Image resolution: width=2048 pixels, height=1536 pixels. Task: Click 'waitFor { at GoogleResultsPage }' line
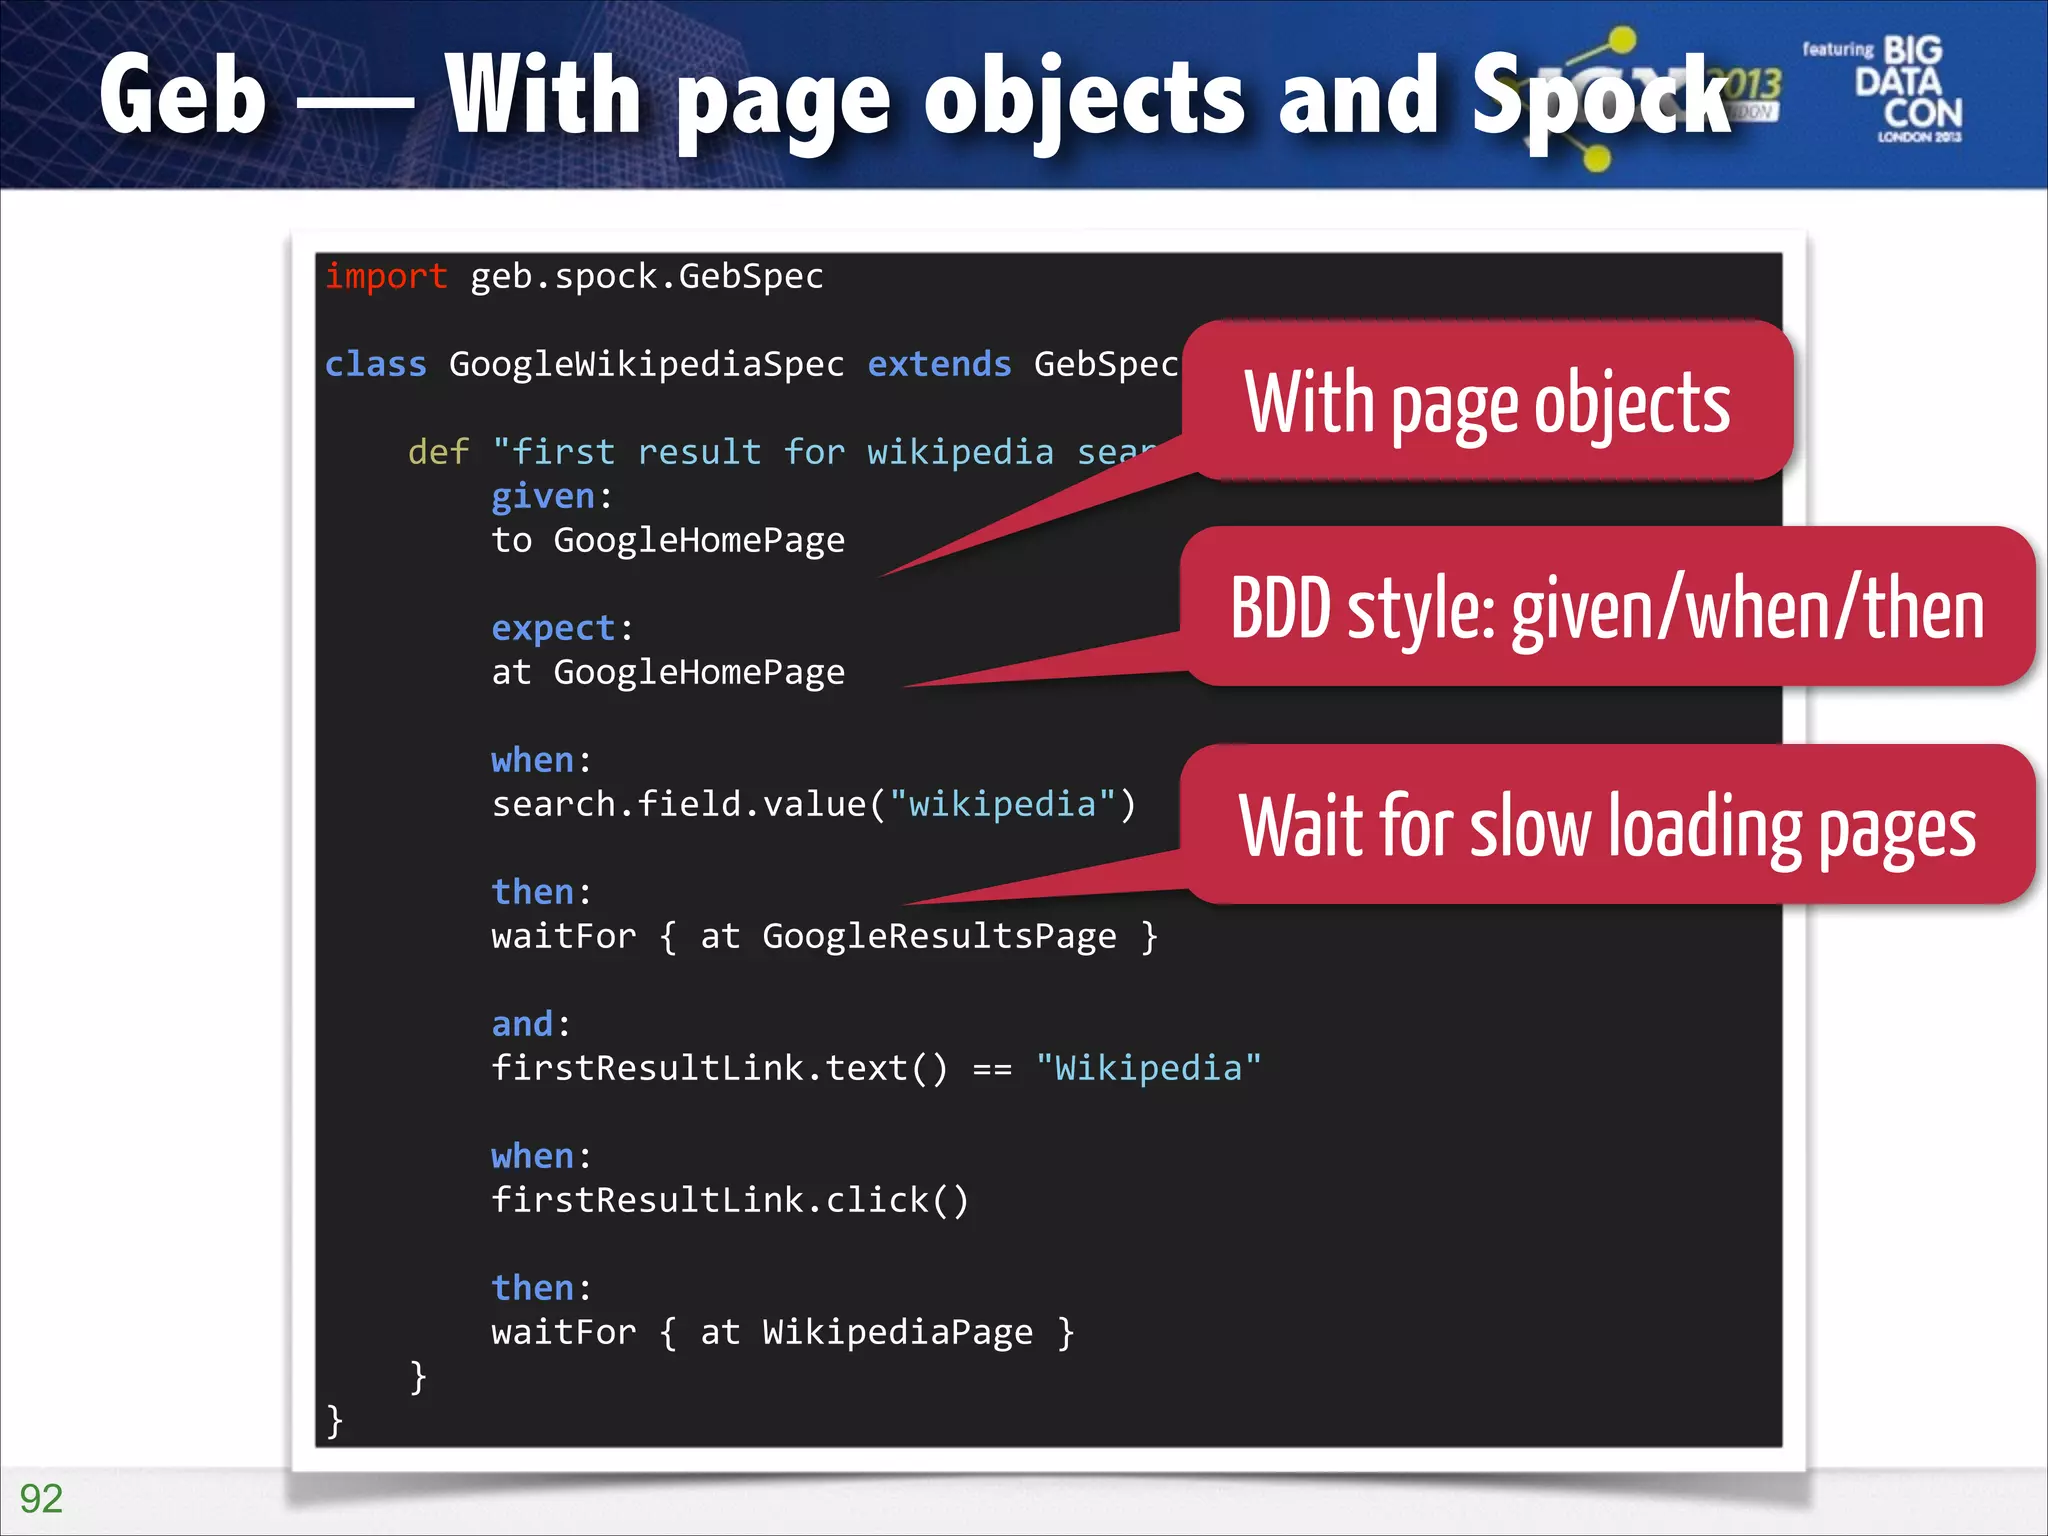click(x=825, y=937)
